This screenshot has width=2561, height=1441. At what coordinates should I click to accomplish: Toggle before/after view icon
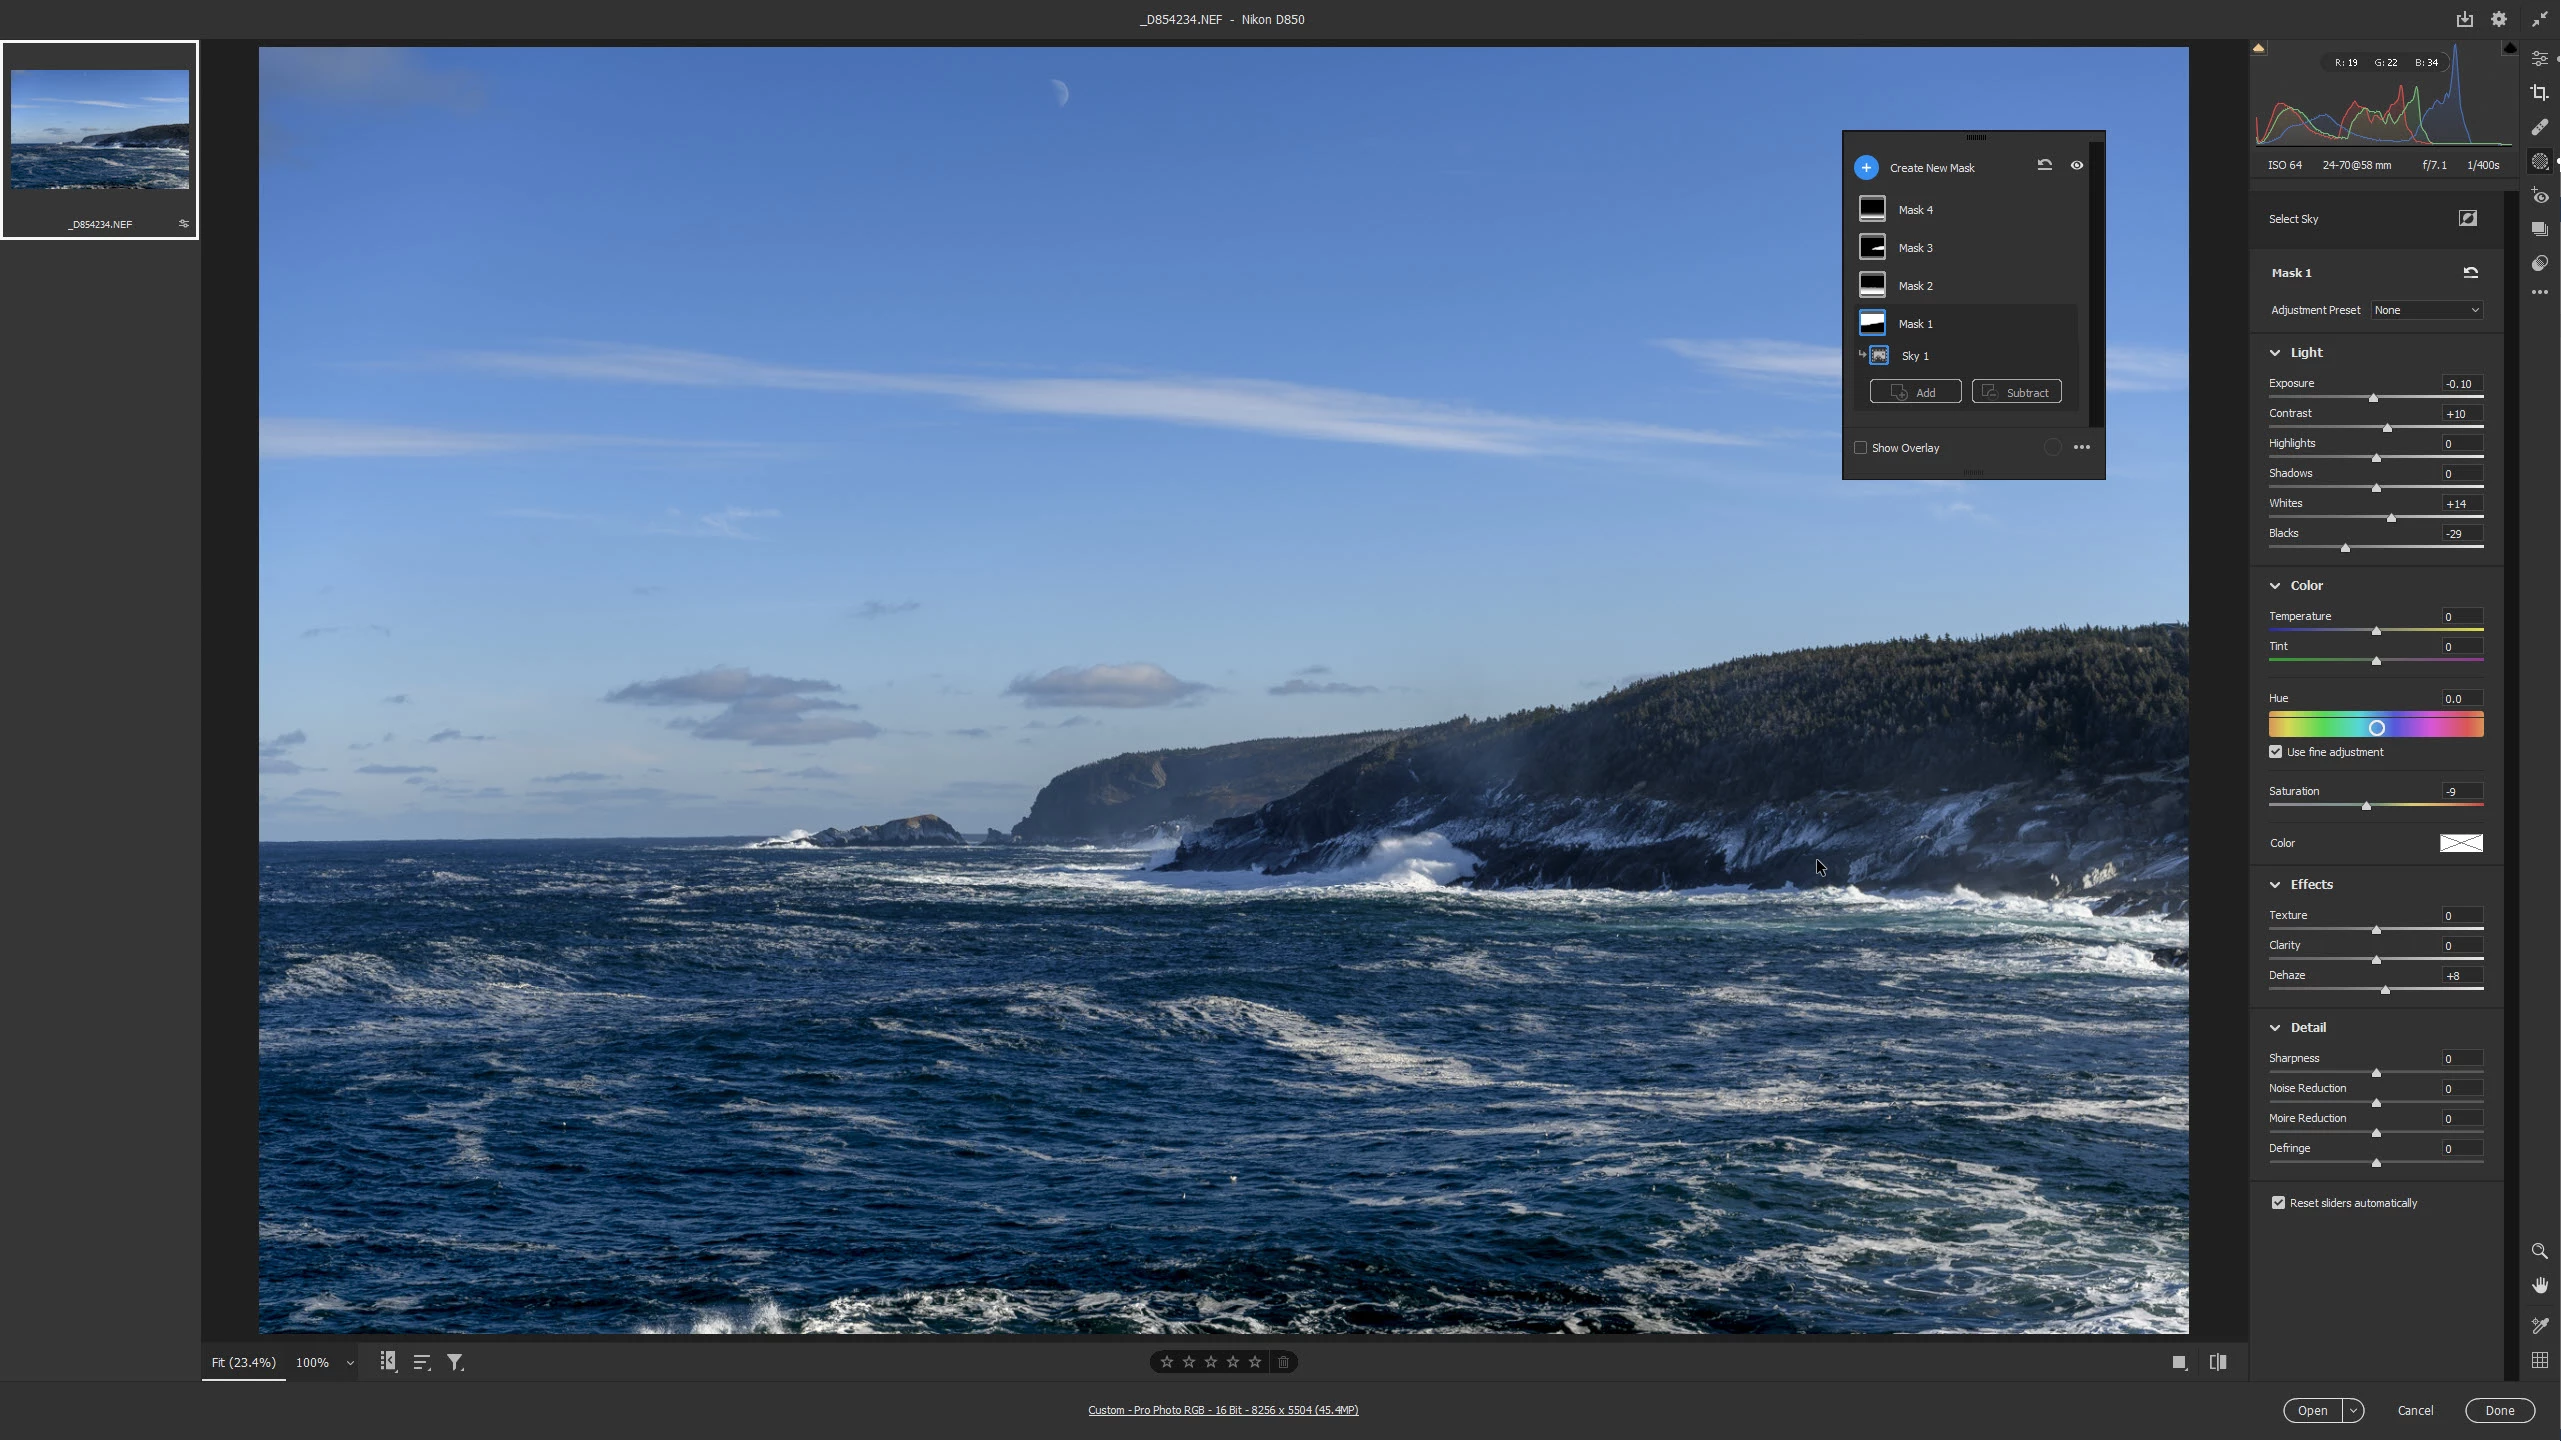[x=2217, y=1363]
